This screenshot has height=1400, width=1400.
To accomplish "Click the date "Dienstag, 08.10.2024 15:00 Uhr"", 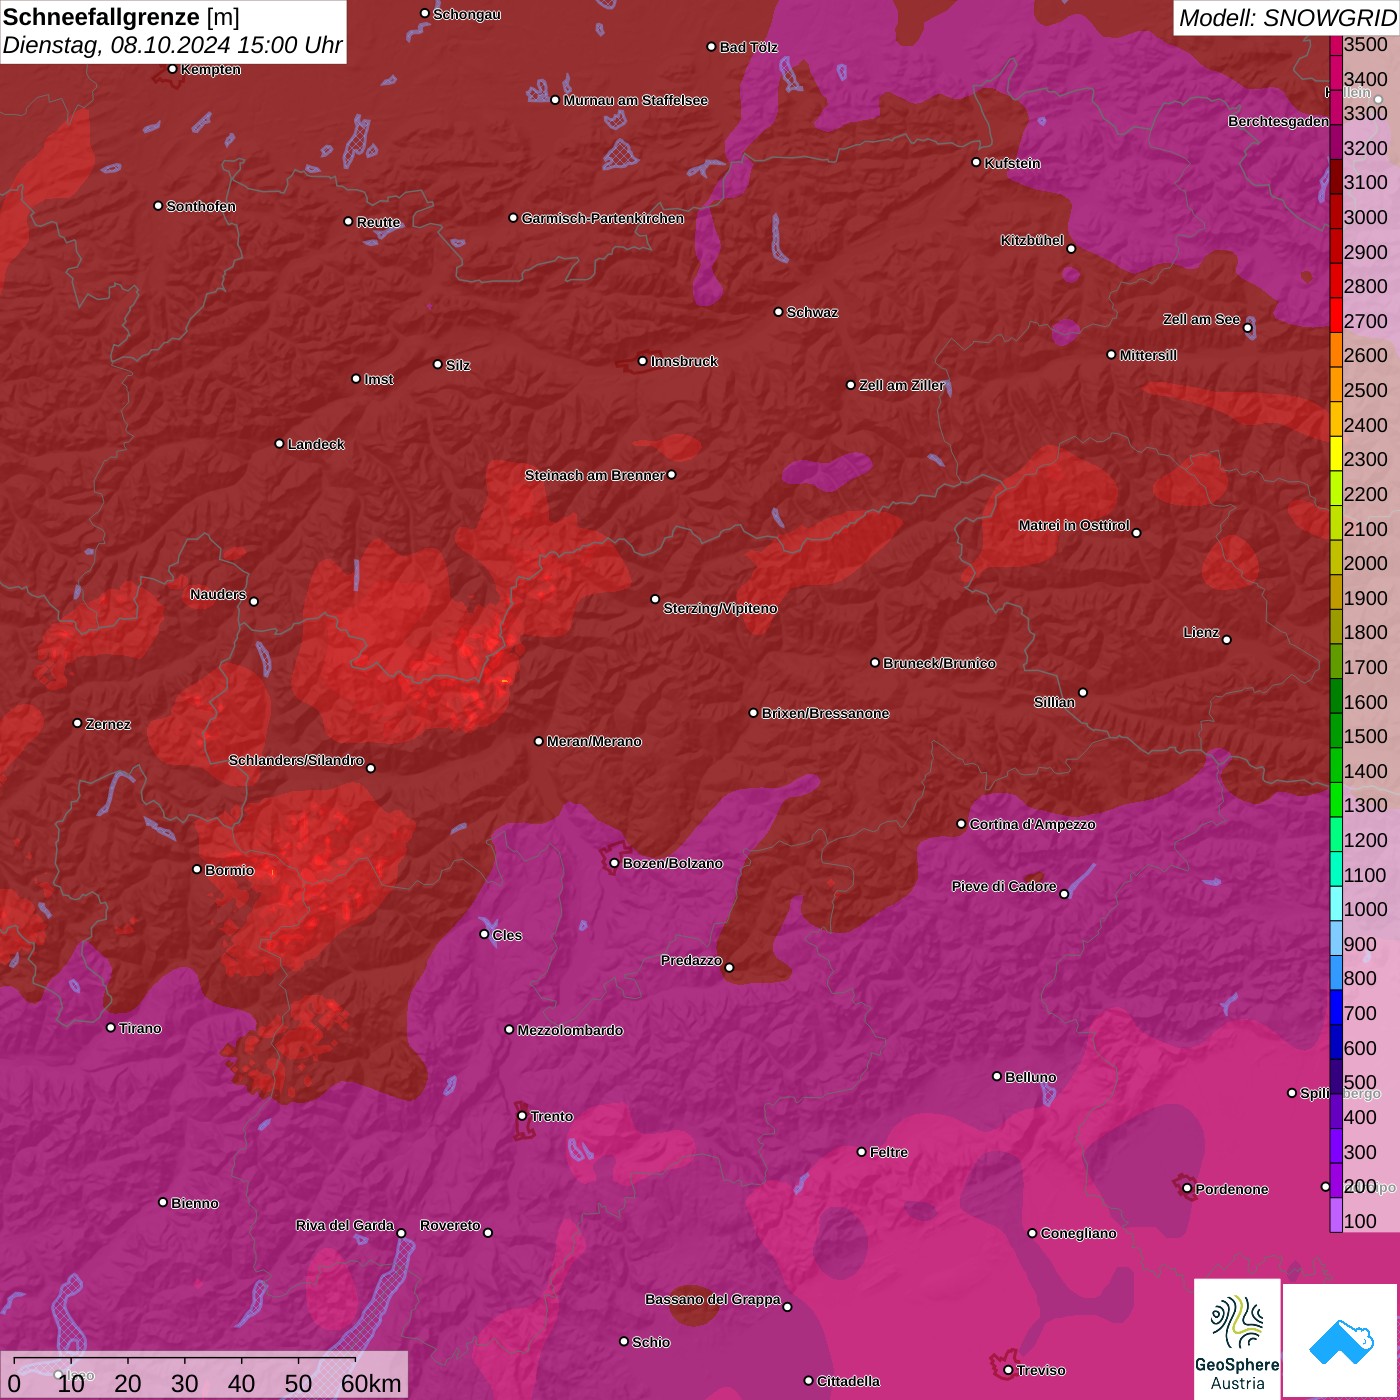I will coord(172,46).
